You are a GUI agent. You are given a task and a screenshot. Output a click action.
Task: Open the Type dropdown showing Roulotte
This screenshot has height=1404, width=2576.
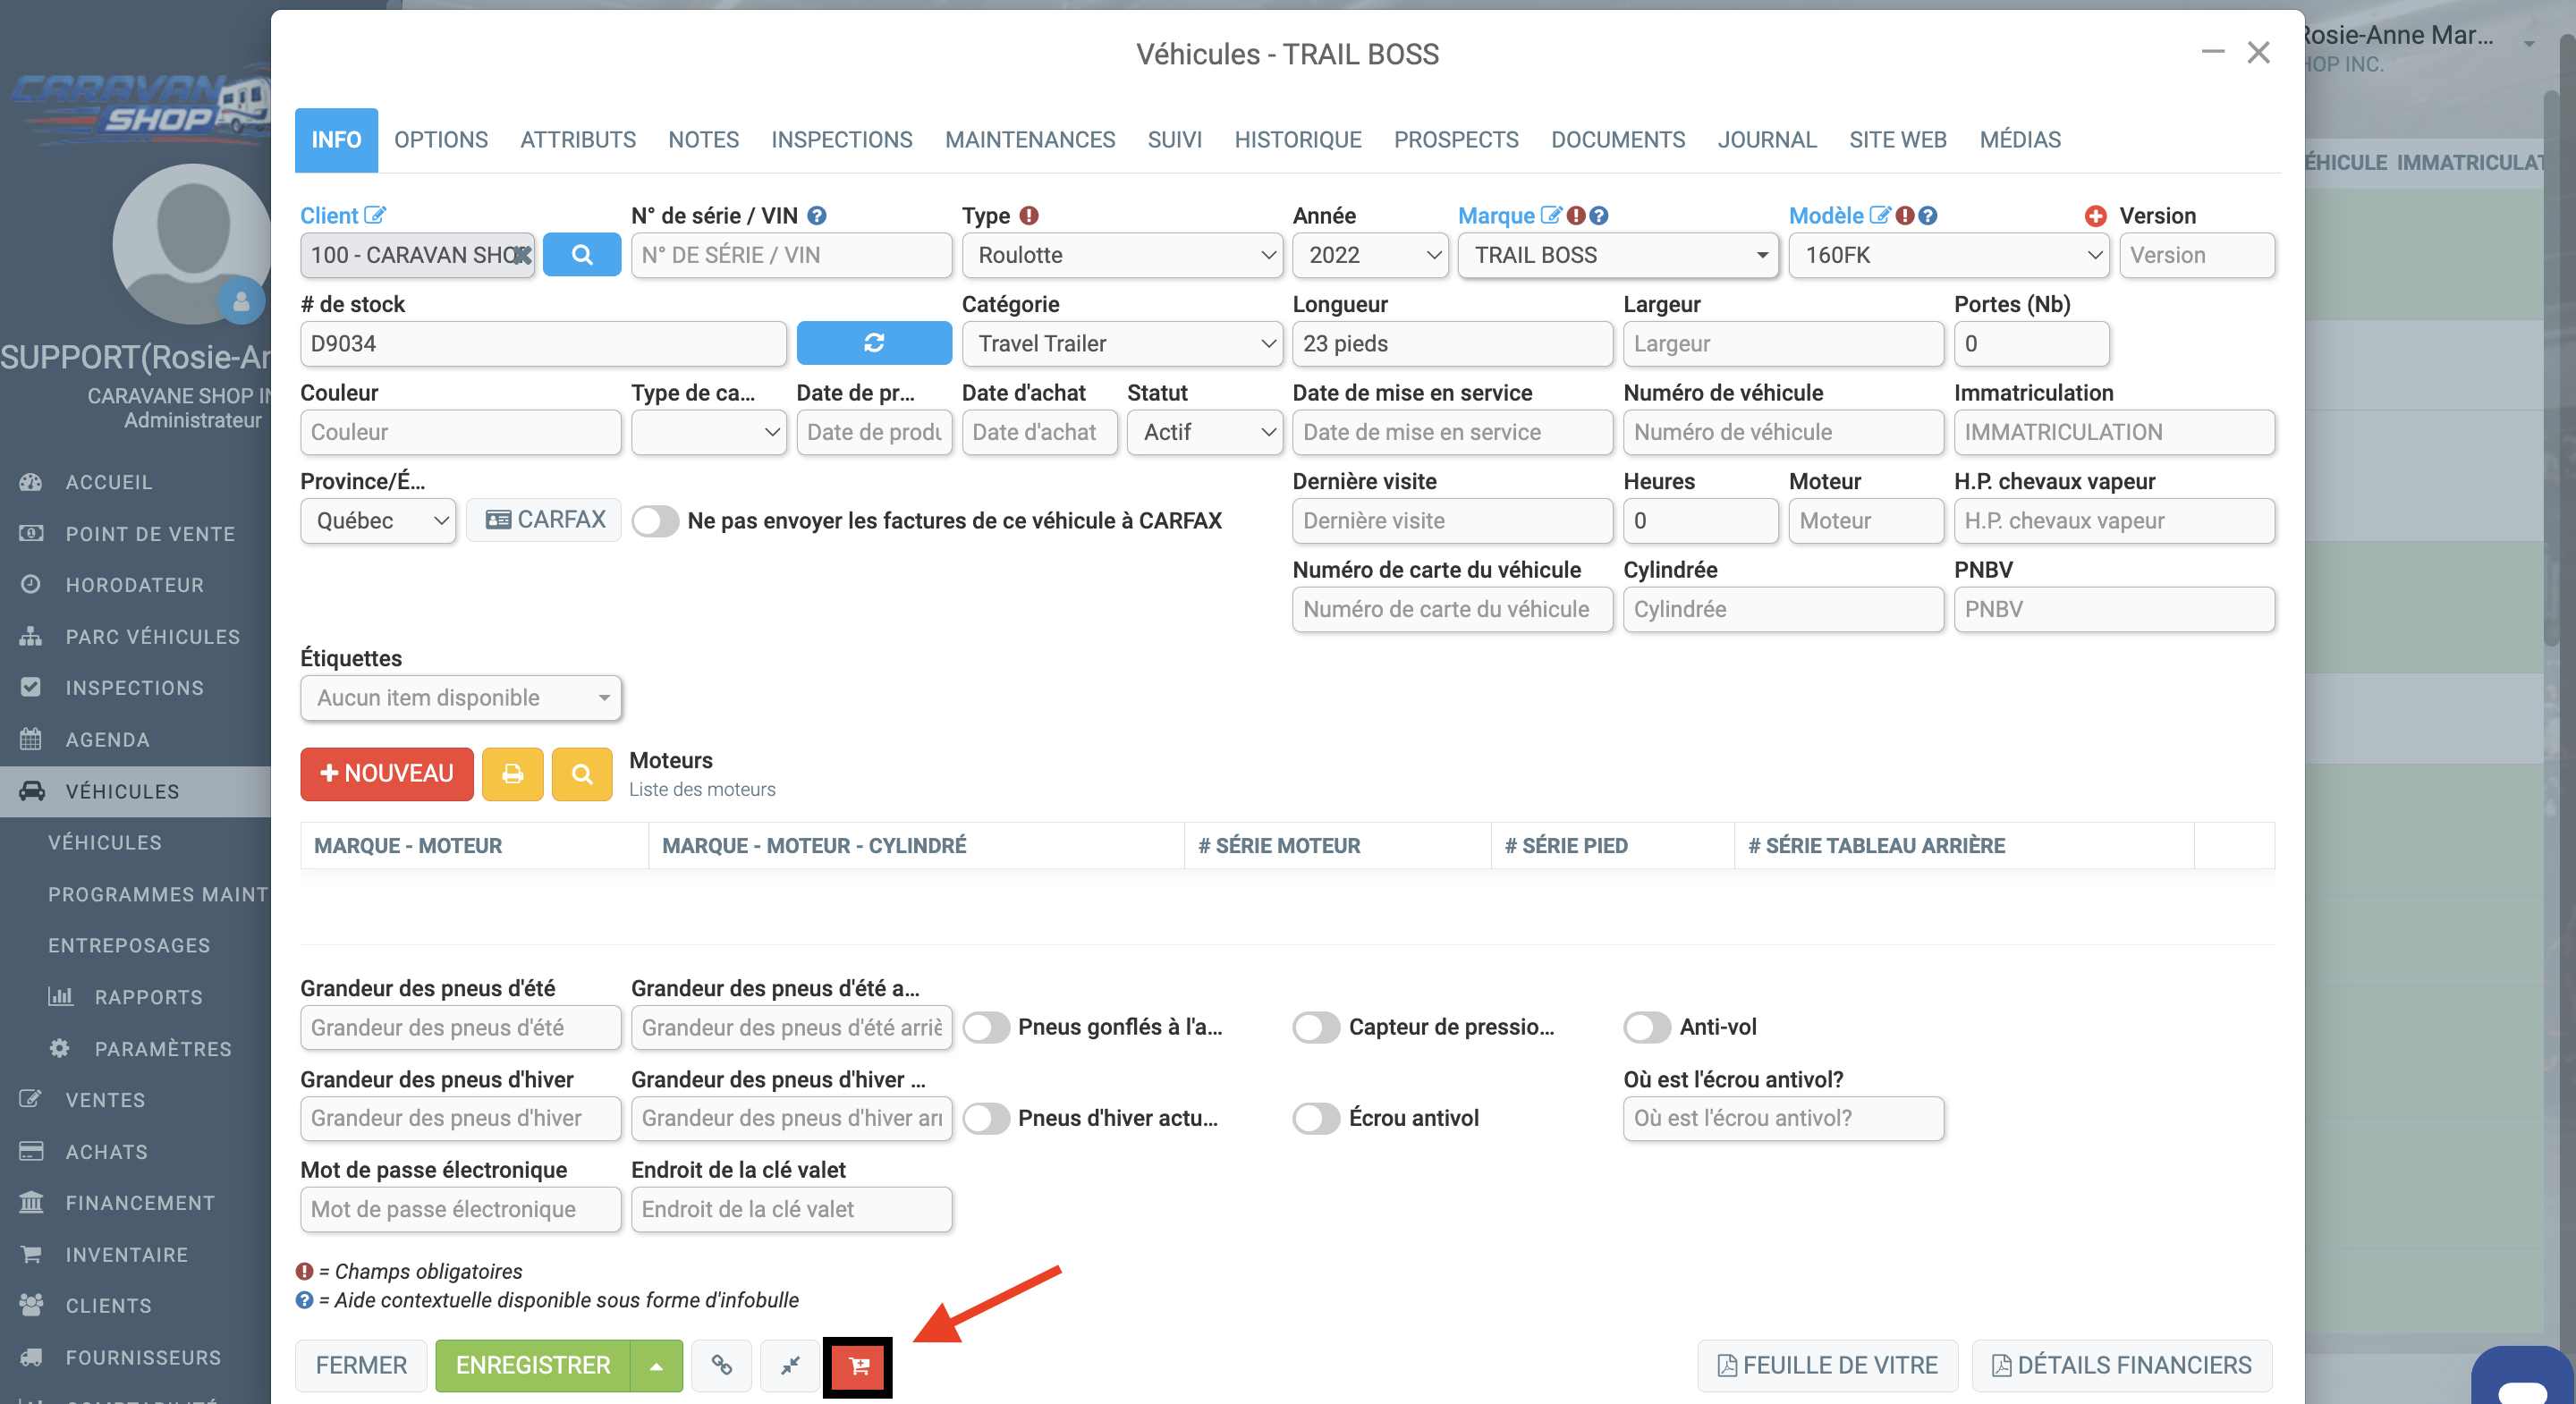pyautogui.click(x=1122, y=255)
